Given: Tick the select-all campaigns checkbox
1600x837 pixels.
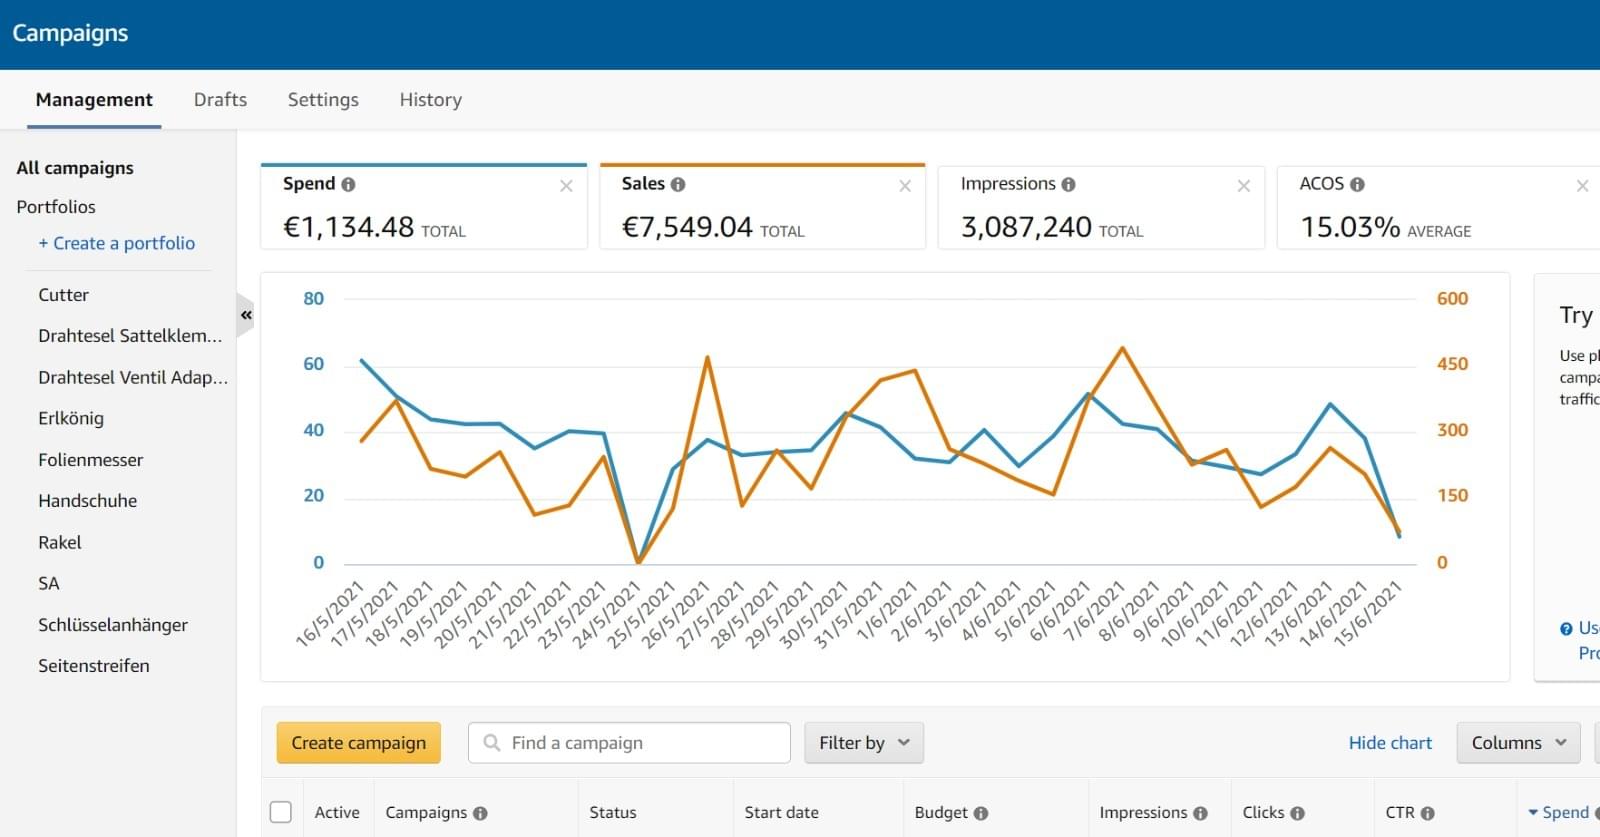Looking at the screenshot, I should 281,812.
